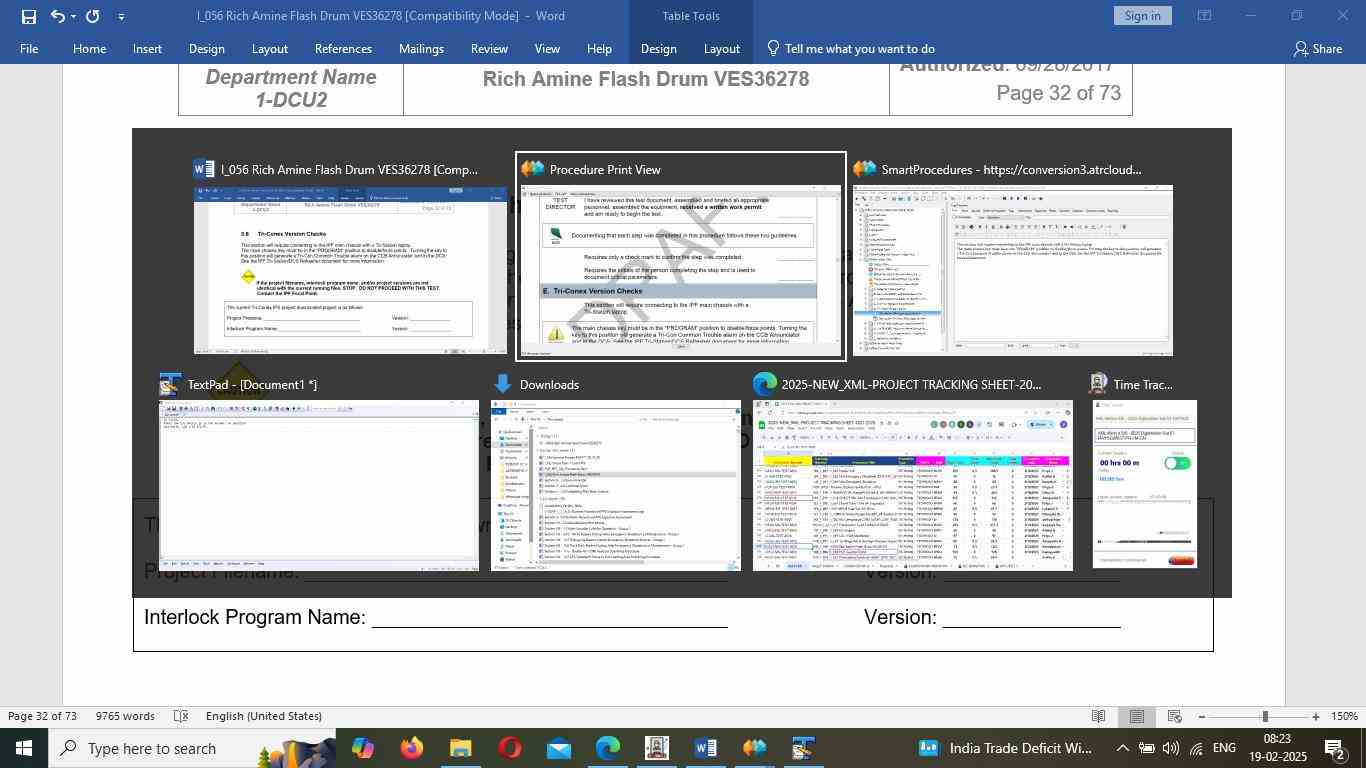Open Microsoft Edge from the taskbar
The image size is (1366, 768).
coord(607,748)
